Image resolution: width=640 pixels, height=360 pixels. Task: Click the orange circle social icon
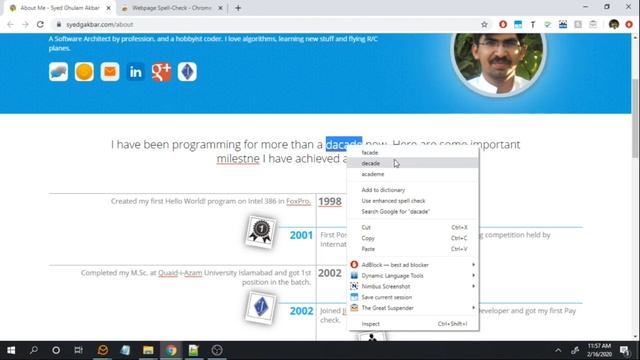pyautogui.click(x=84, y=72)
